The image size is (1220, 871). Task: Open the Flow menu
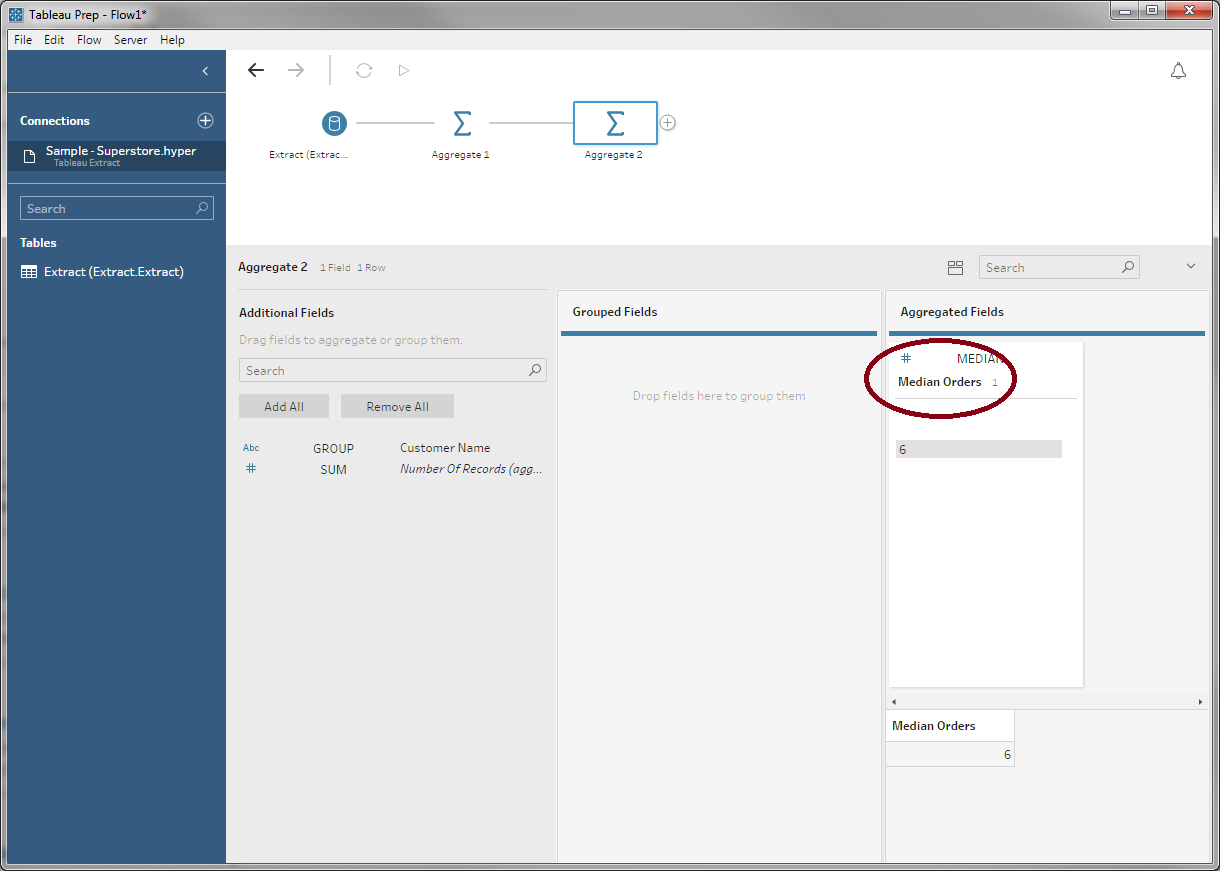(x=89, y=40)
